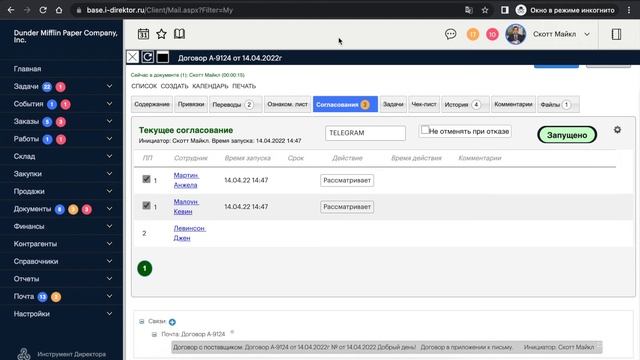
Task: Open approval settings gear icon
Action: (617, 130)
